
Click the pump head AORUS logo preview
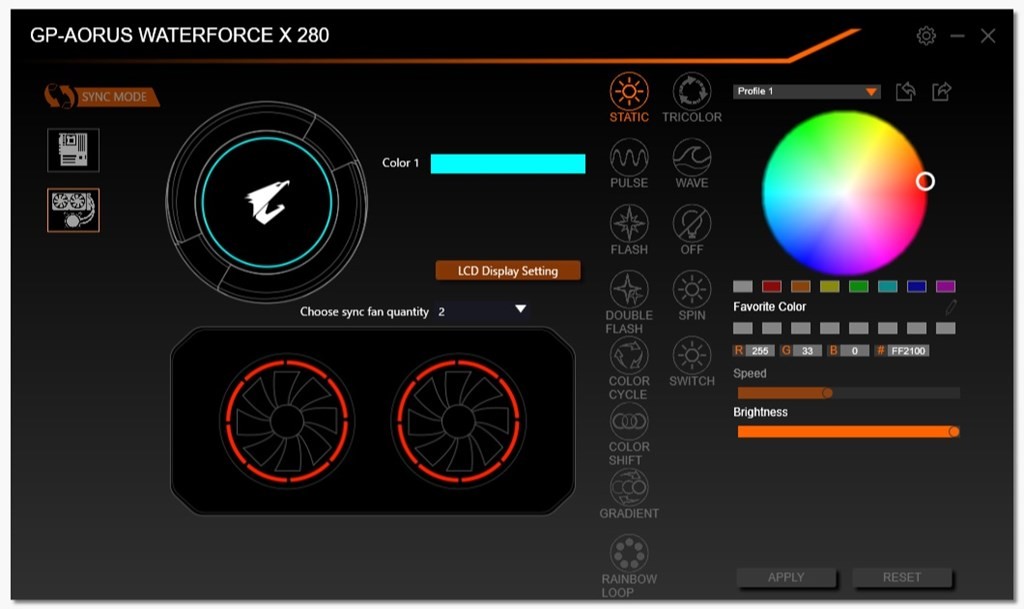[x=267, y=202]
